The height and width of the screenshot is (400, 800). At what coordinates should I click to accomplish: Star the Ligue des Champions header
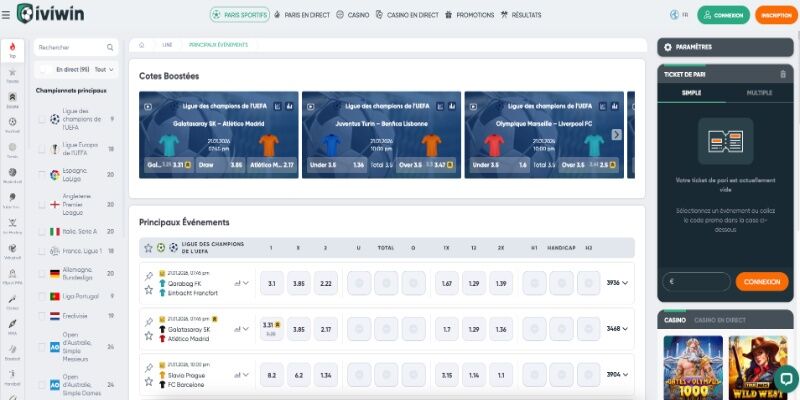148,248
